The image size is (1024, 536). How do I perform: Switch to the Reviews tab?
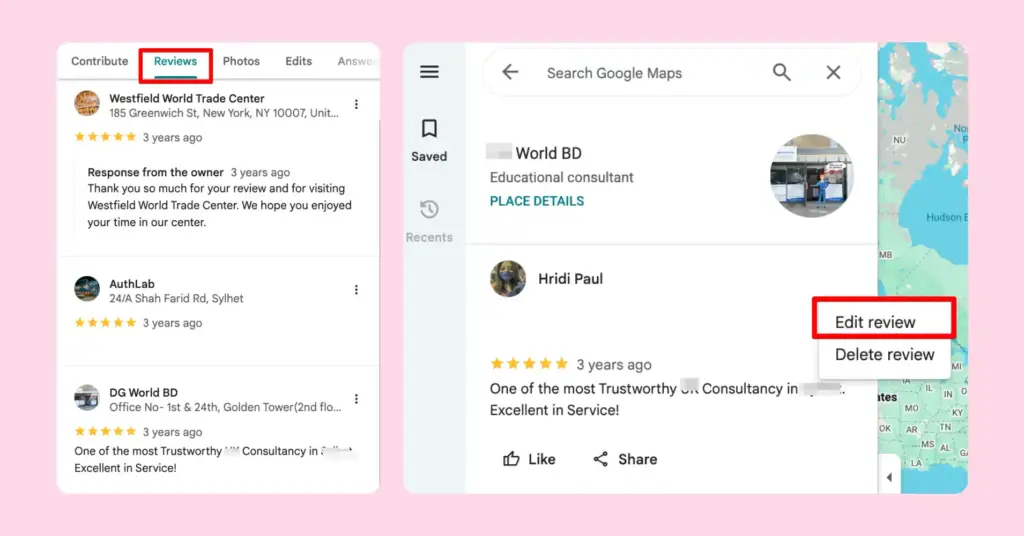(175, 61)
